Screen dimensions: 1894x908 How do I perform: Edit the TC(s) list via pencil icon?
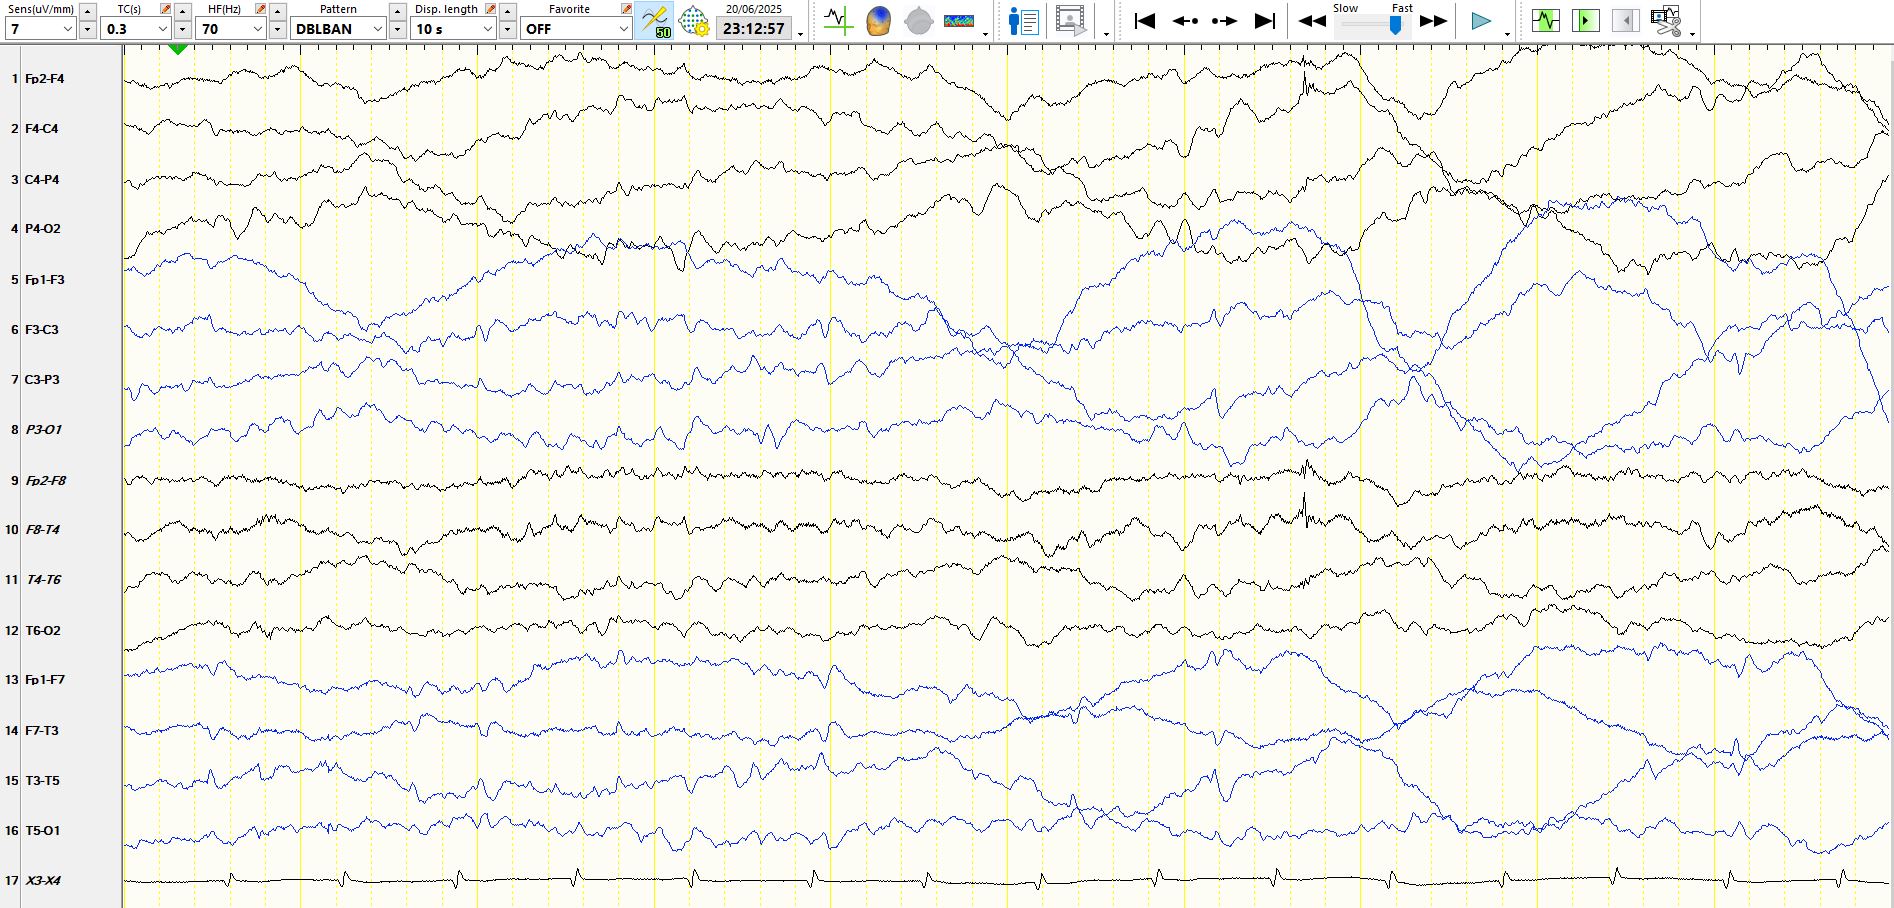coord(166,9)
